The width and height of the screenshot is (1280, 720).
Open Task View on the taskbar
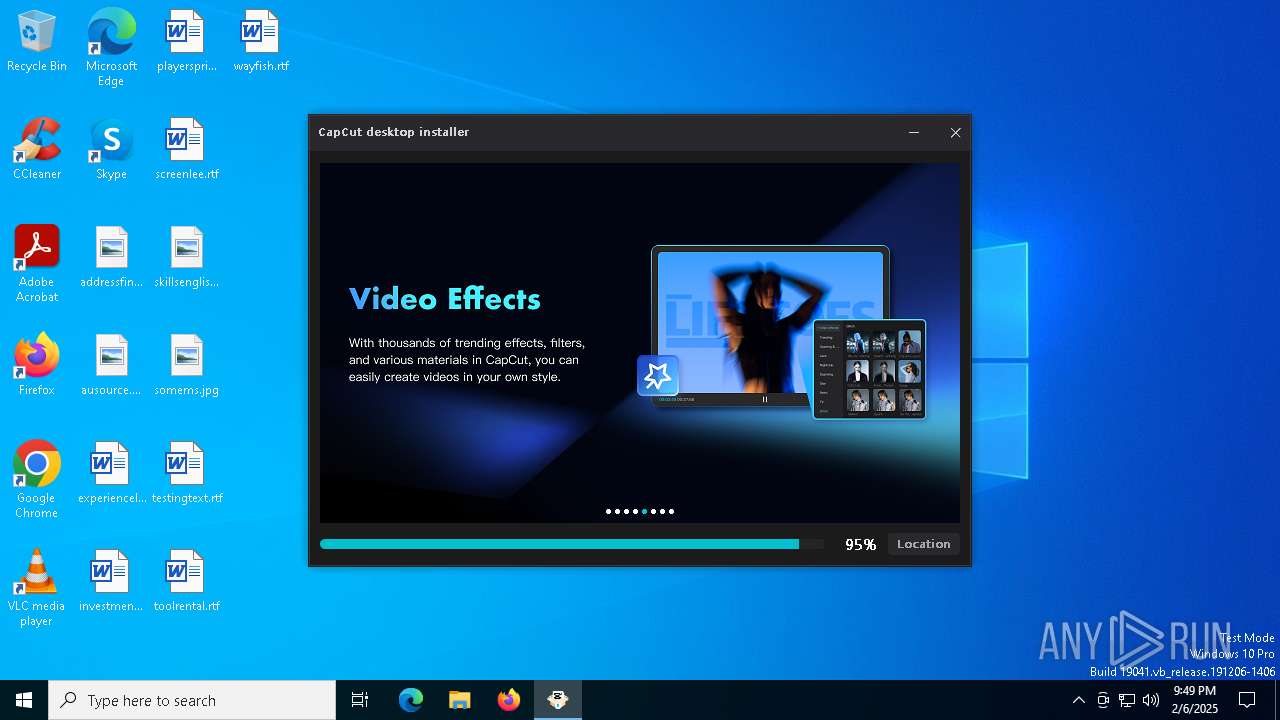coord(360,700)
